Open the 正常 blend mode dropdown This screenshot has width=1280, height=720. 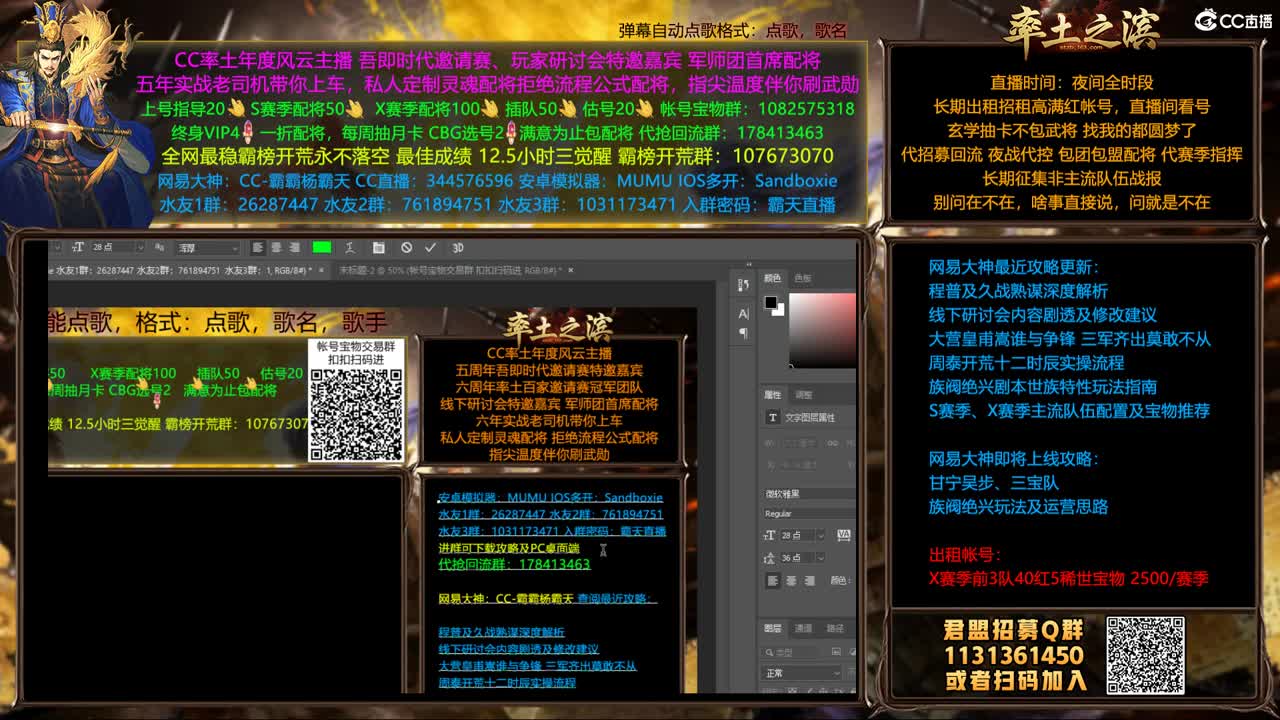(x=802, y=673)
